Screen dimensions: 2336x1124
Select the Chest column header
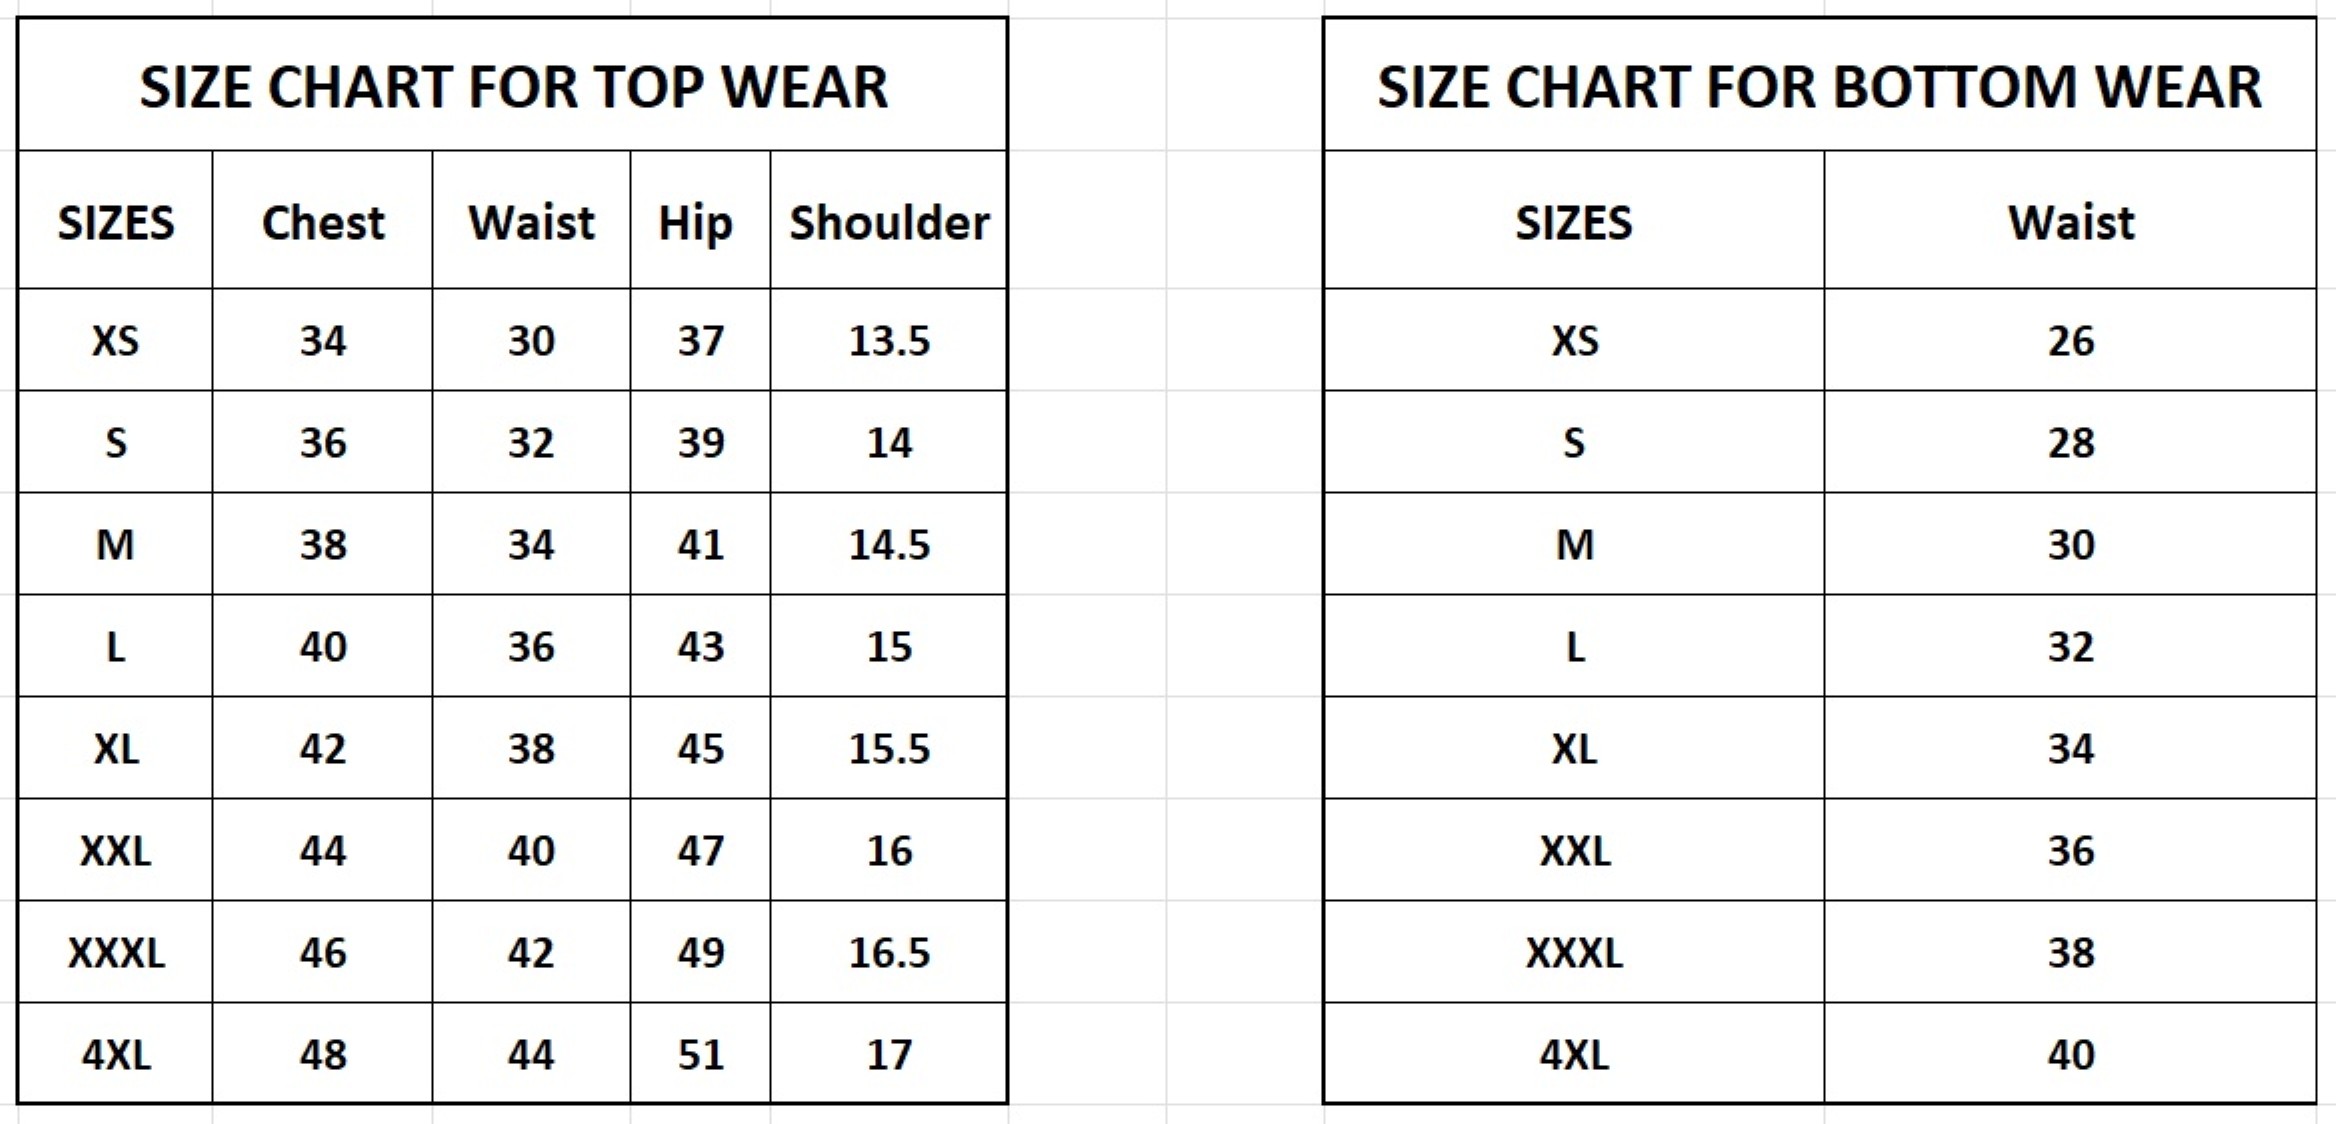click(x=323, y=222)
